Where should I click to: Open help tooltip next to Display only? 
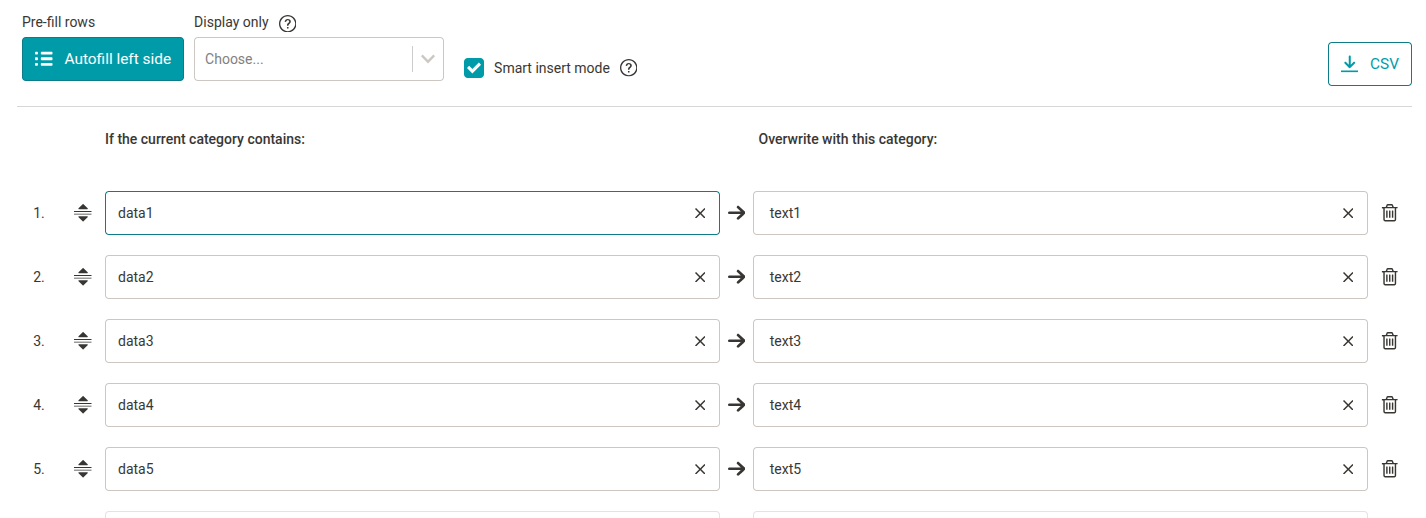click(x=287, y=24)
